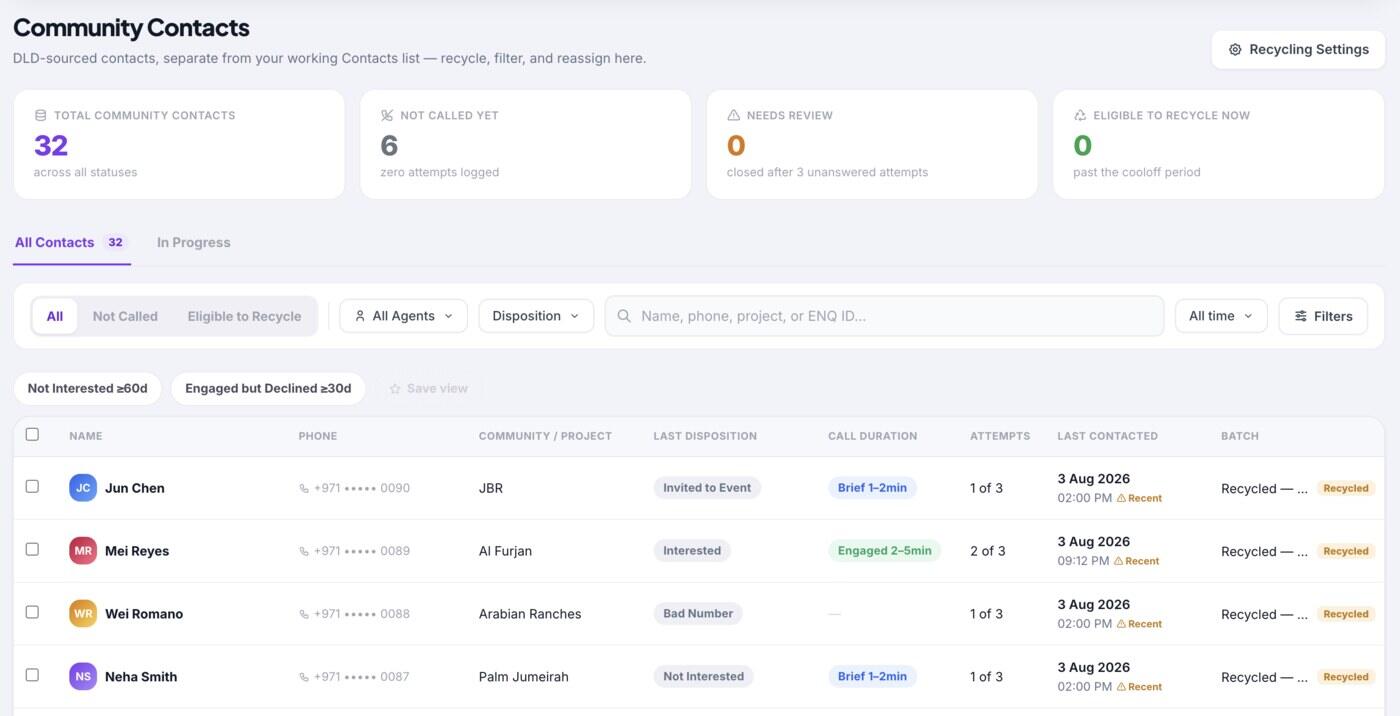Click the warning icon beside Needs Review
Image resolution: width=1400 pixels, height=716 pixels.
point(734,115)
